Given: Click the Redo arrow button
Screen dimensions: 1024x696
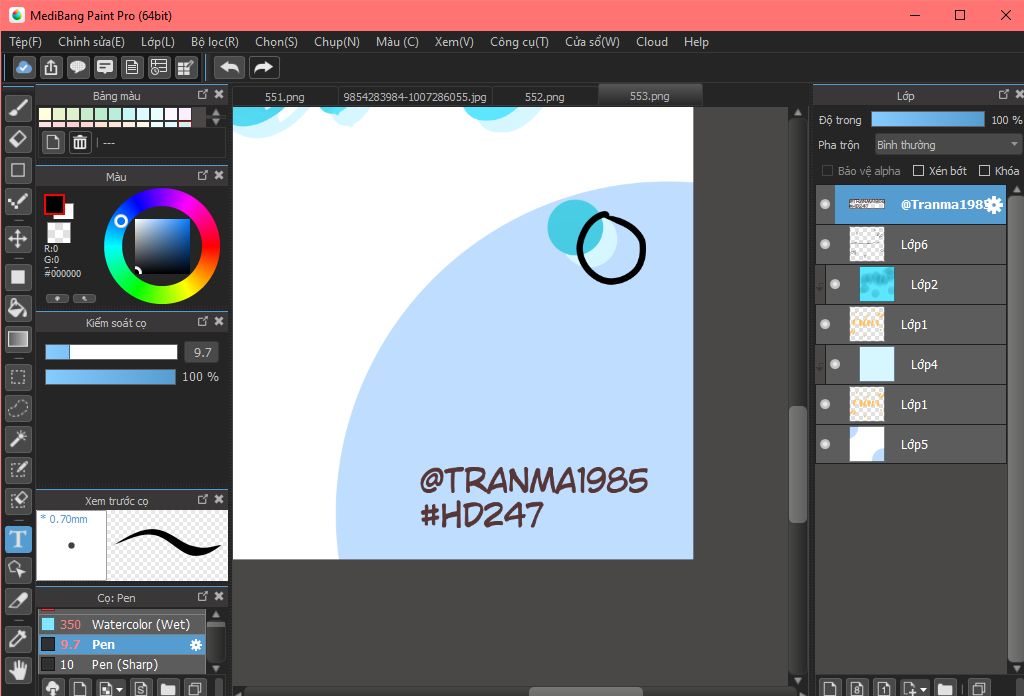Looking at the screenshot, I should tap(263, 67).
